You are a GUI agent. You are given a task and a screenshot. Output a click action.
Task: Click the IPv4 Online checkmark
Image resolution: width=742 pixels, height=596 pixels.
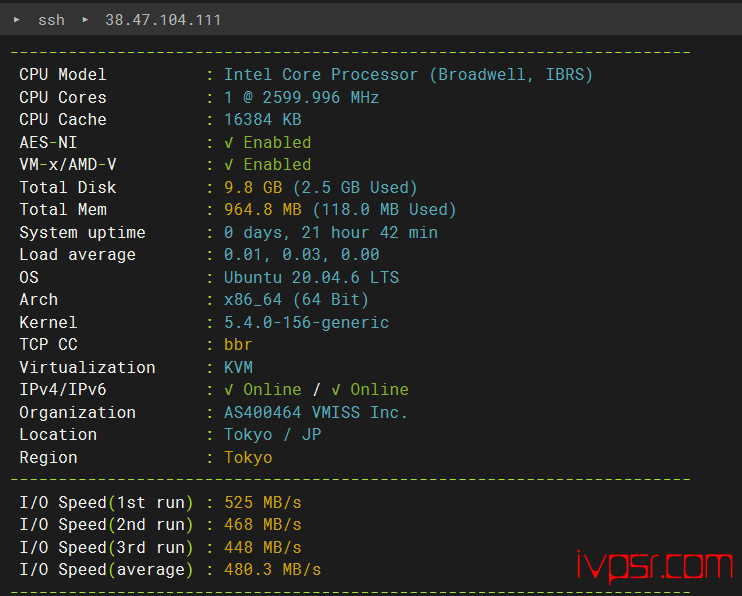(229, 390)
